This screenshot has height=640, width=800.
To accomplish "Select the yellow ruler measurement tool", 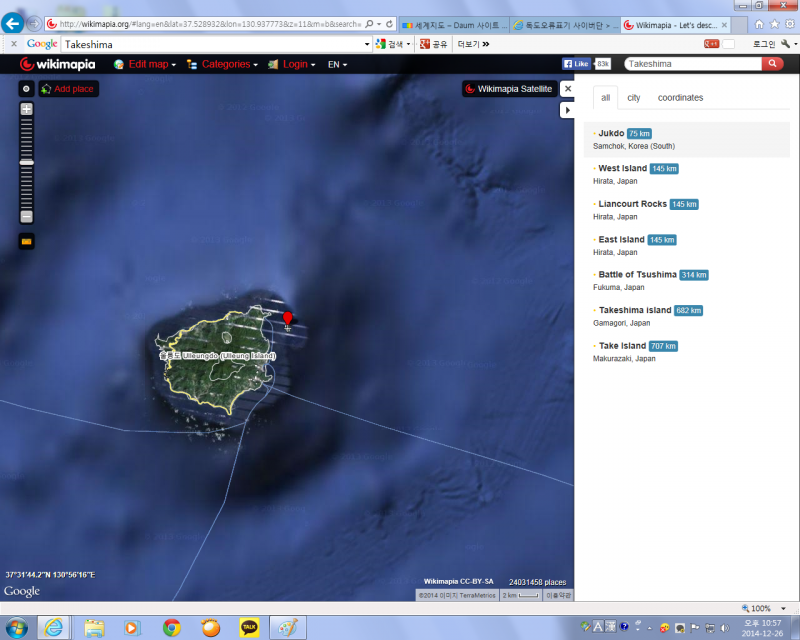I will point(27,241).
